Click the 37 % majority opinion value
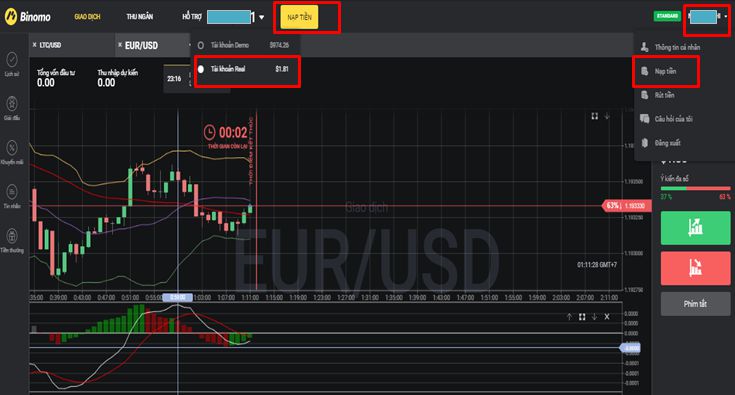Screen dimensions: 735x395 [666, 197]
